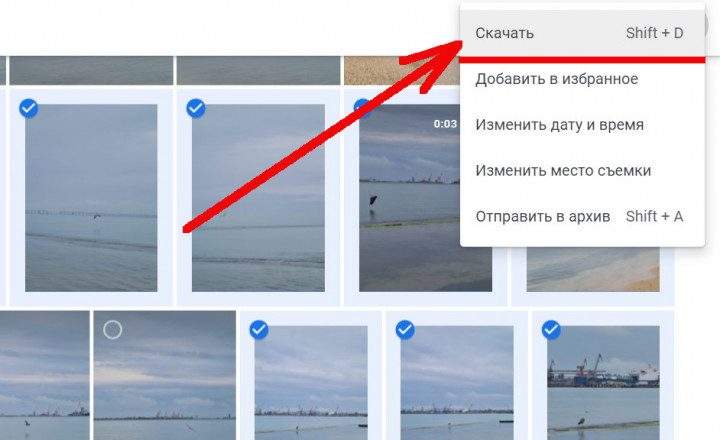
Task: Uncheck the checkmark on second tall sea photo
Action: coord(196,108)
